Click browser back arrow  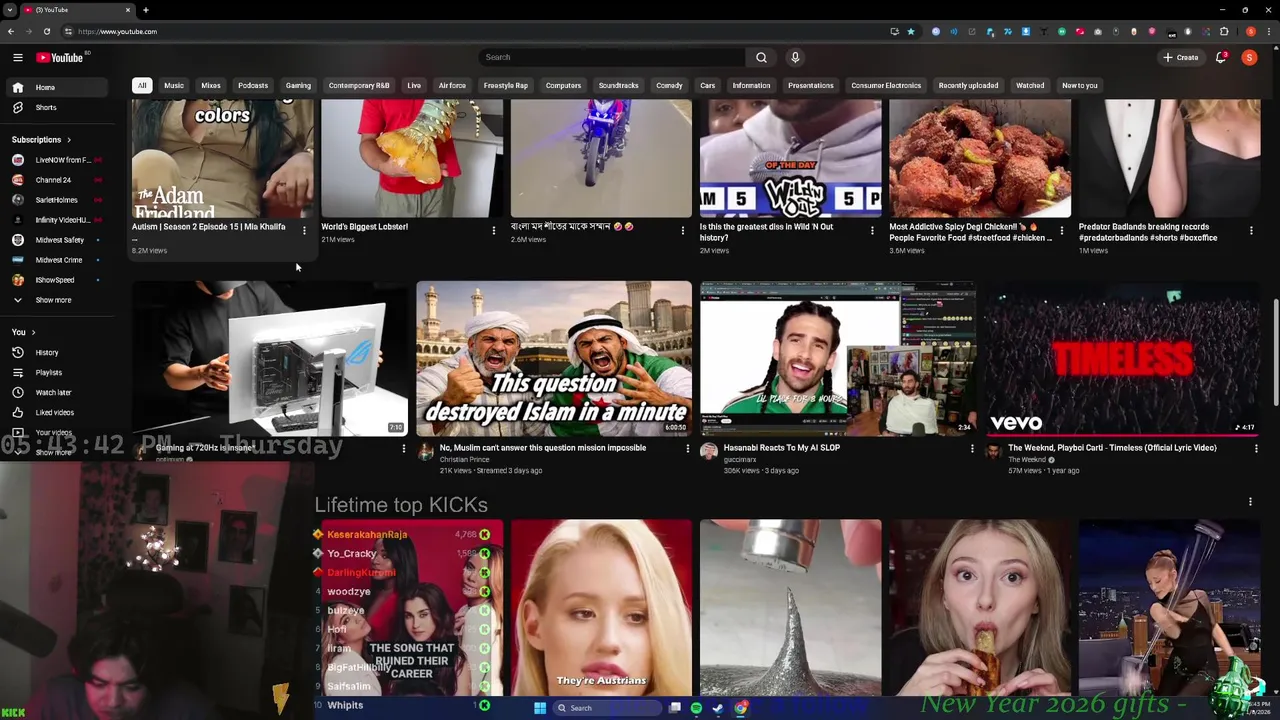pos(11,31)
